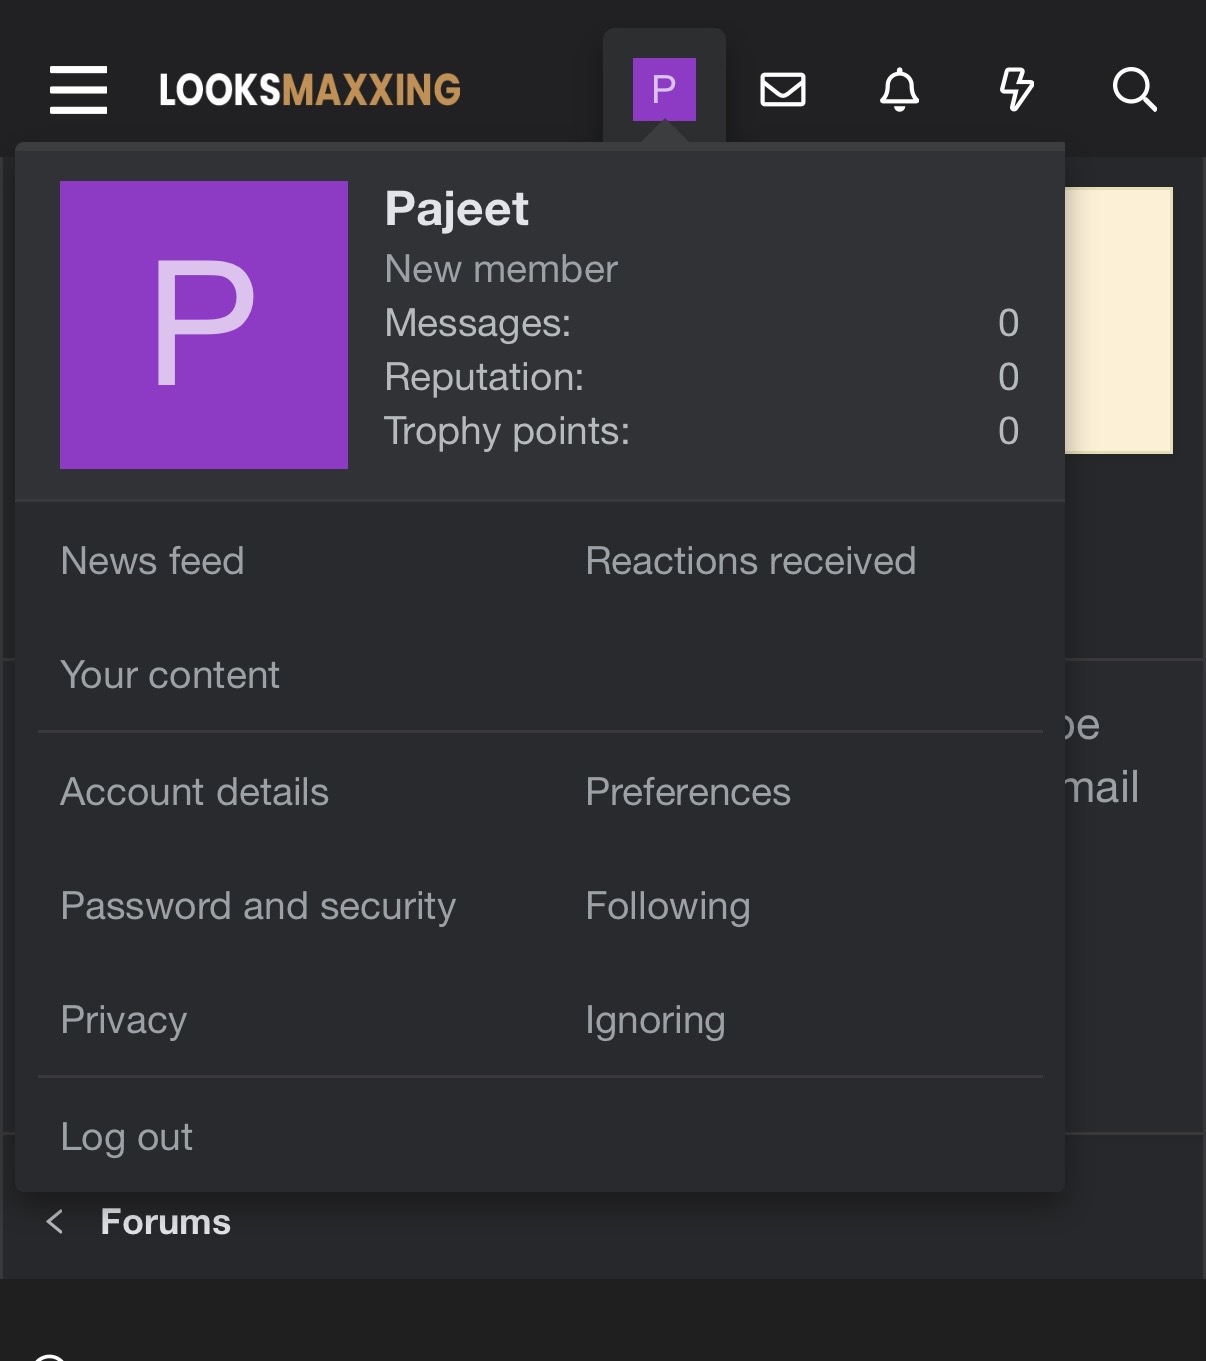This screenshot has width=1206, height=1361.
Task: Open News feed
Action: click(152, 561)
